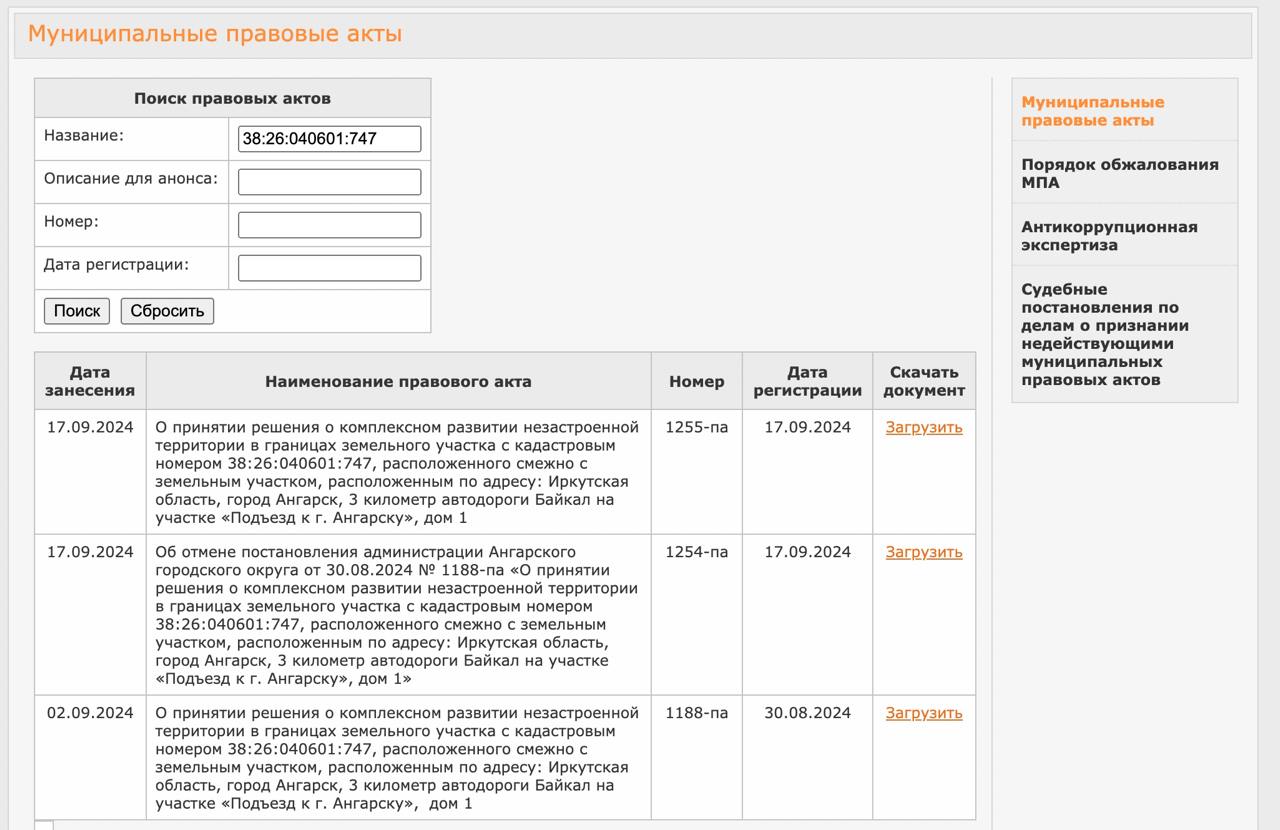Screen dimensions: 1280x830
Task: Click the Сбросить button
Action: click(x=167, y=311)
